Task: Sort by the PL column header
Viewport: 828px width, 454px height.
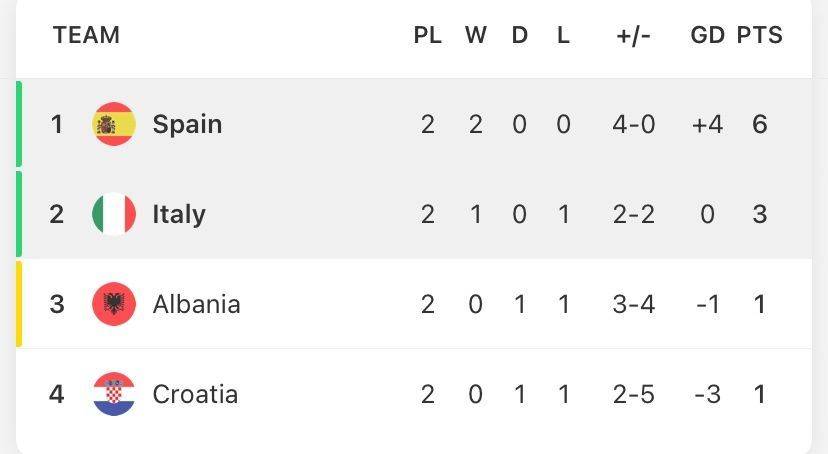Action: pos(427,35)
